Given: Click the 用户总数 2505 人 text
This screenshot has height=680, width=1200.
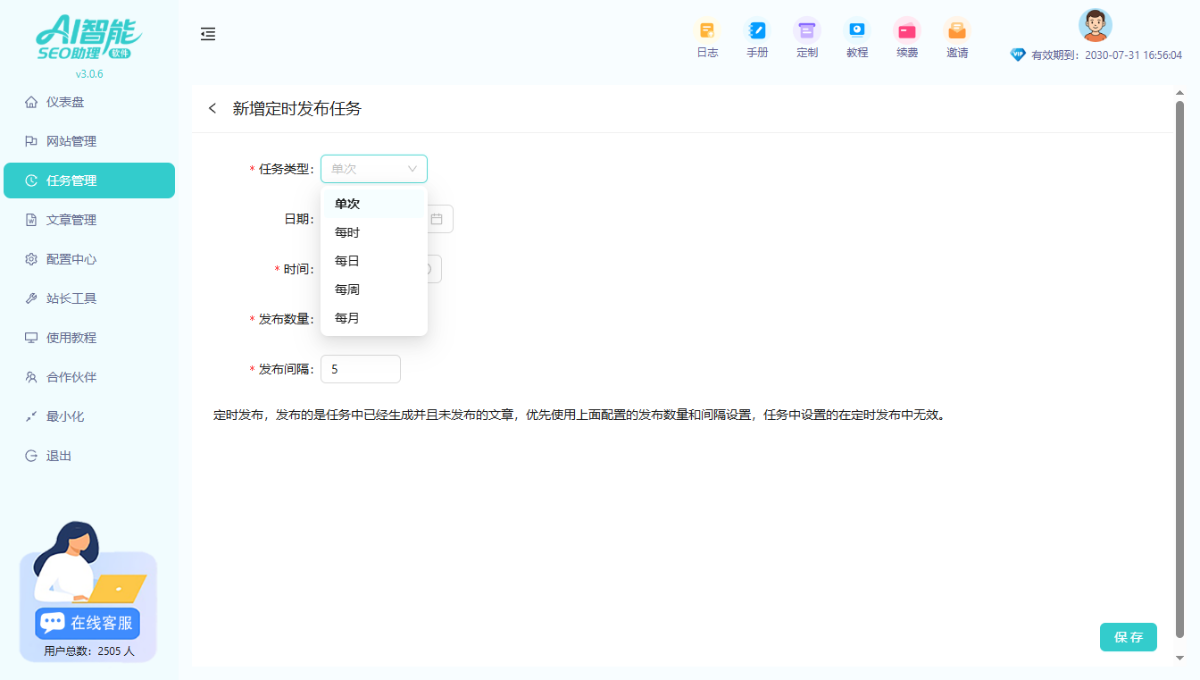Looking at the screenshot, I should coord(89,651).
